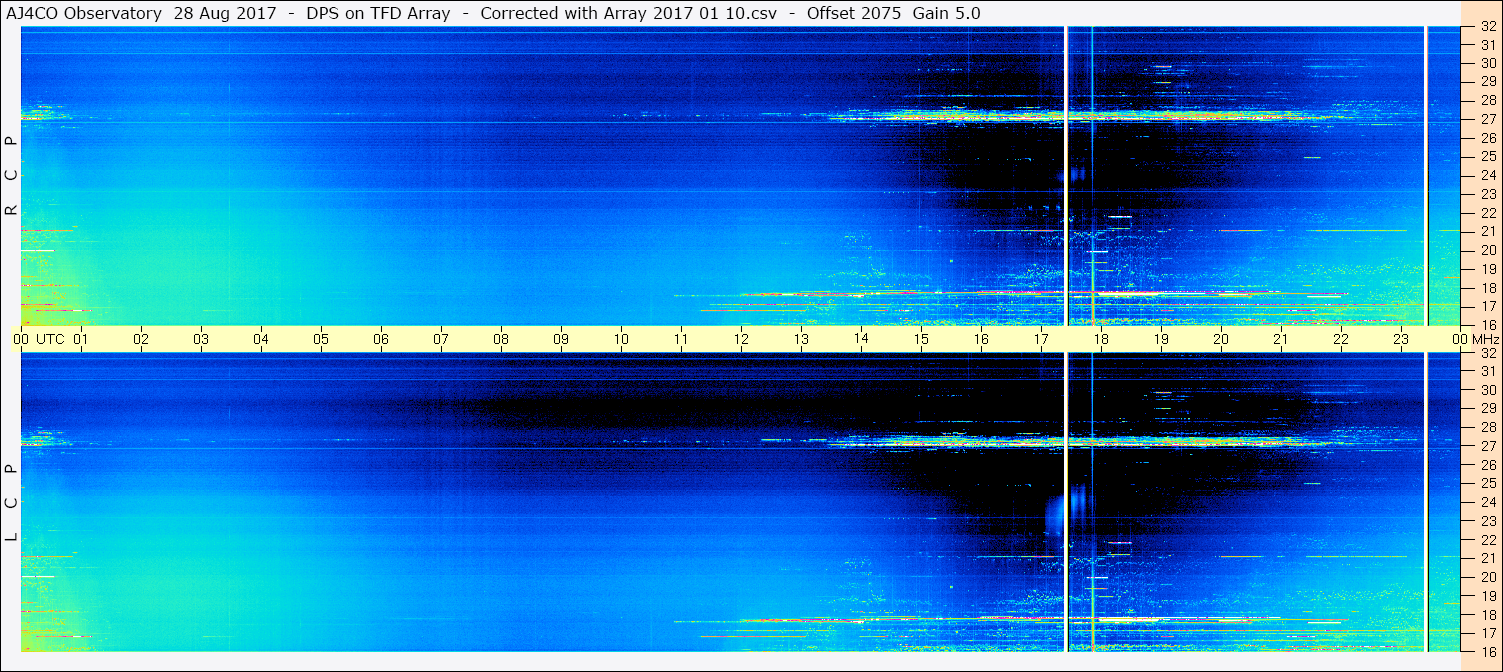This screenshot has width=1503, height=672.
Task: Click "Corrected with Array 2017 01 10.csv" text
Action: pos(629,14)
